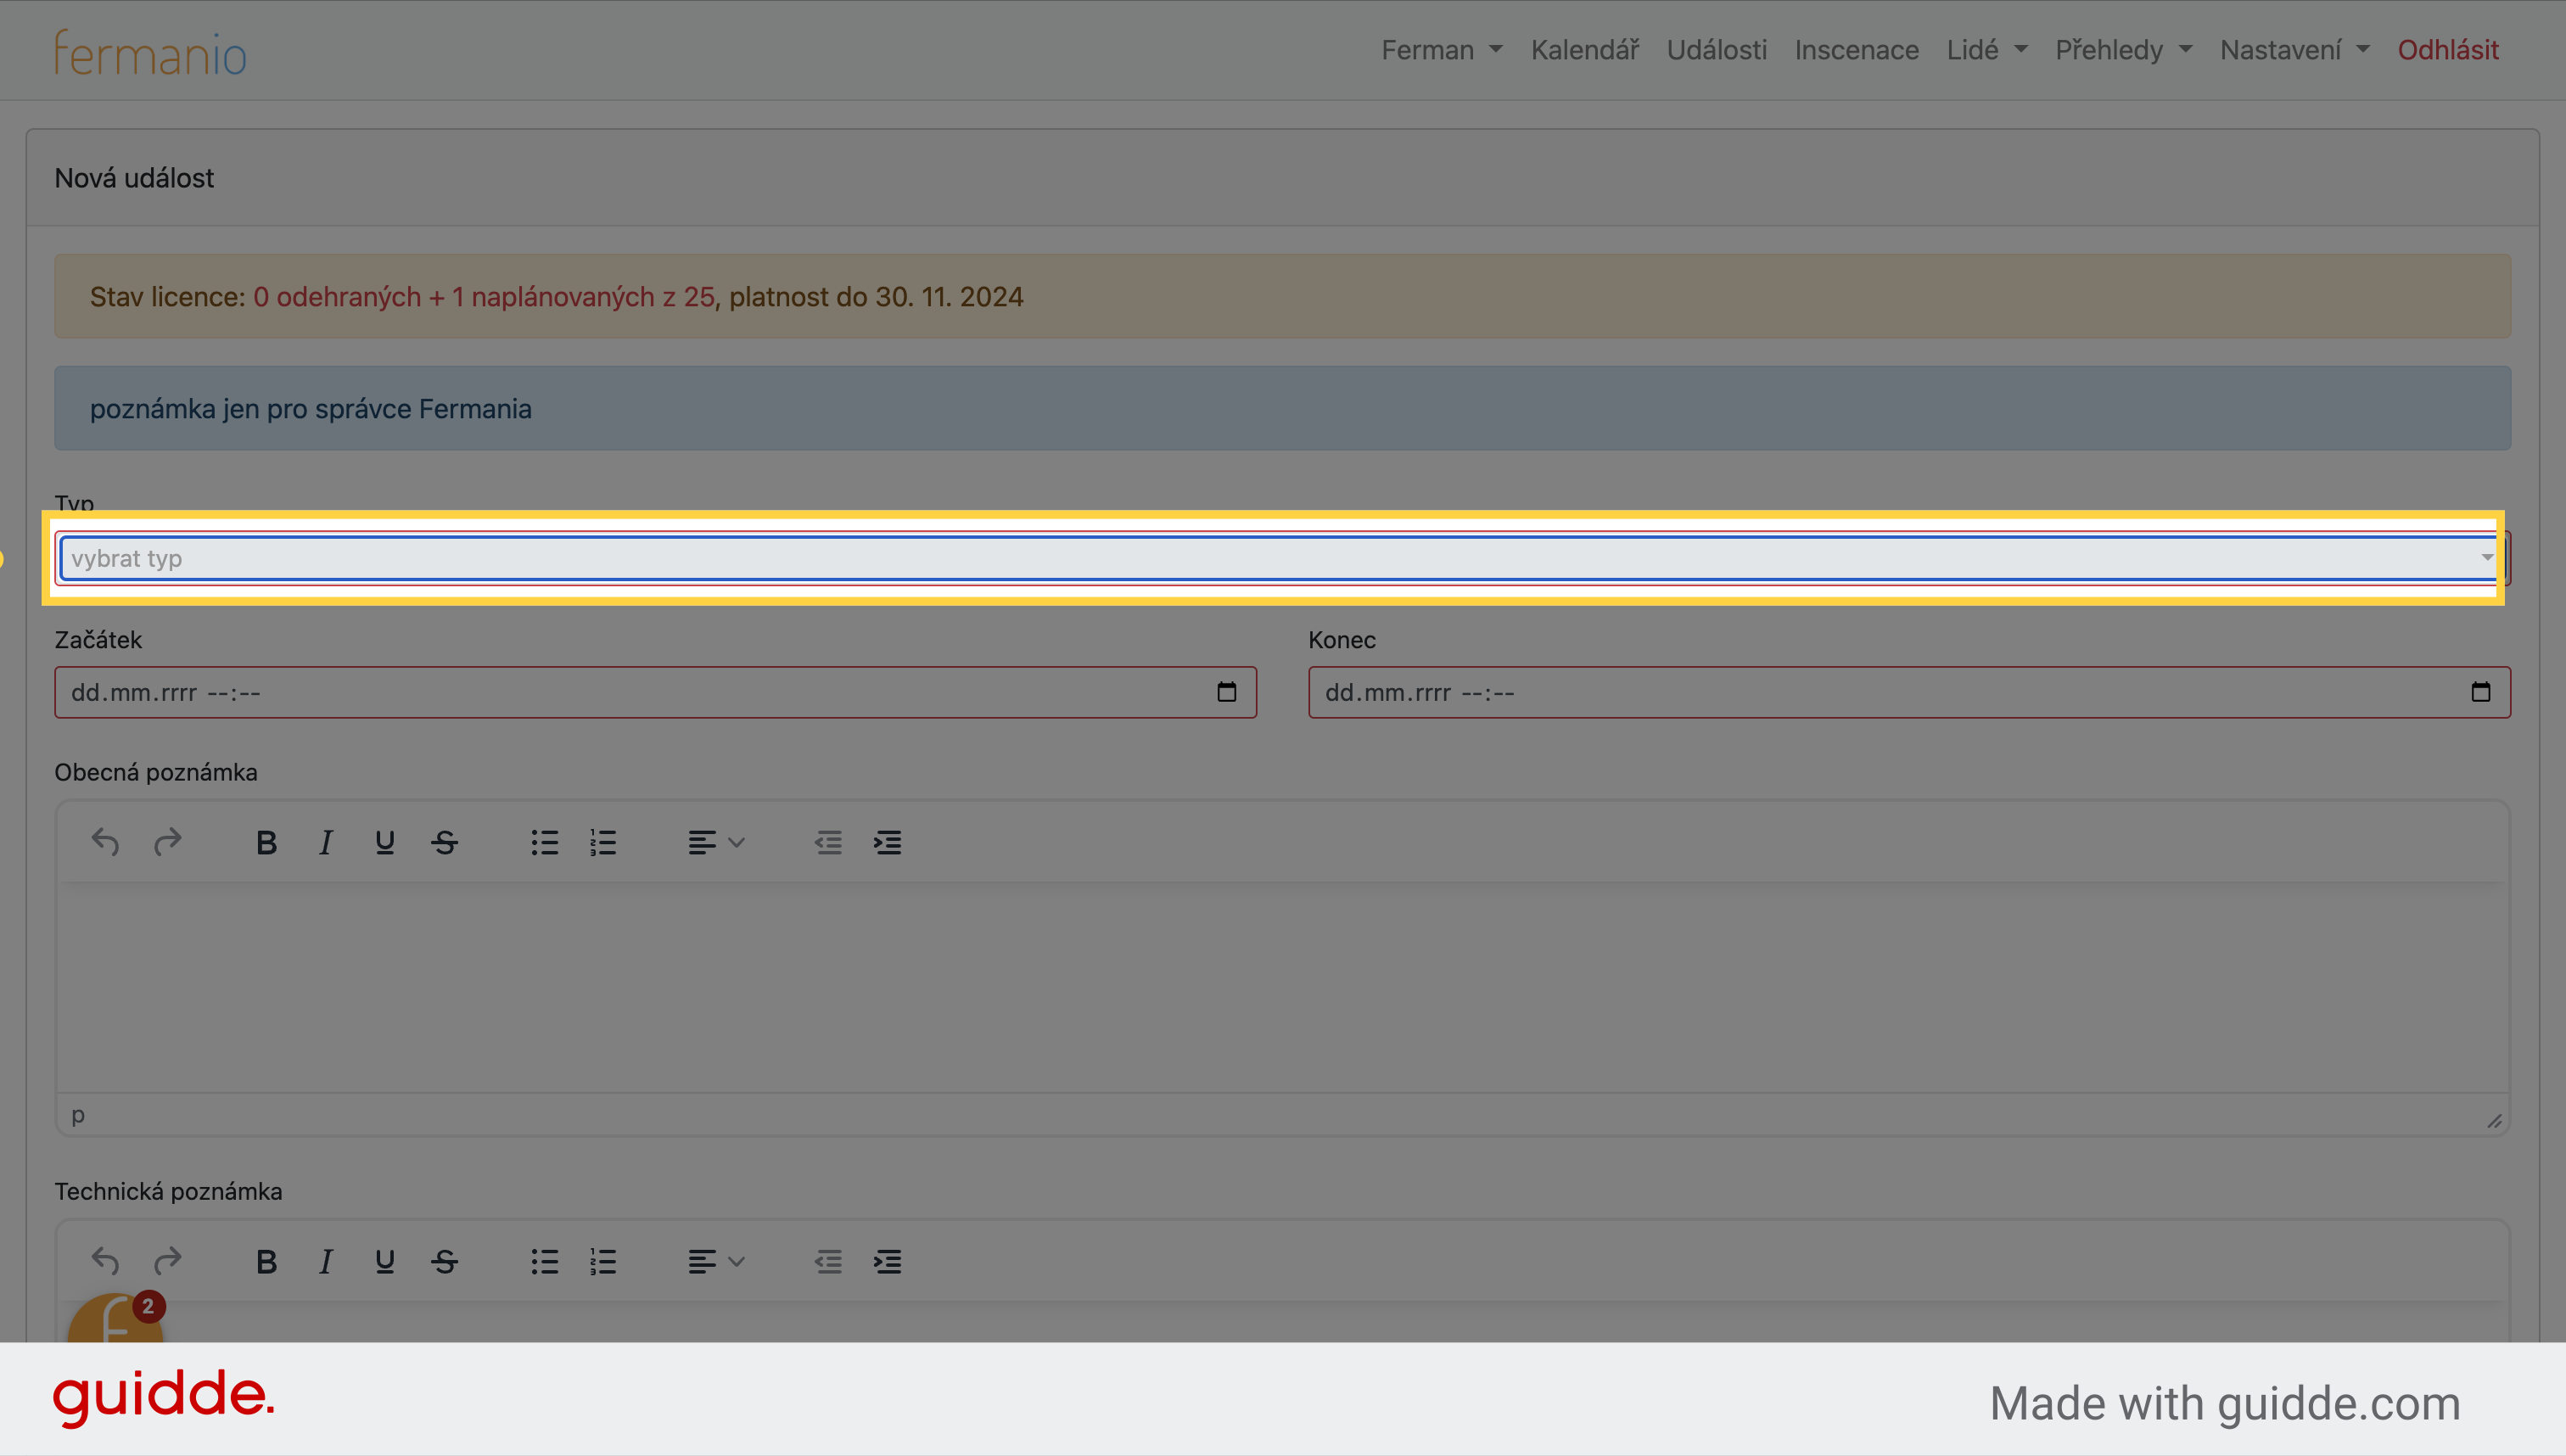Click redo icon in Technická poznámka toolbar
This screenshot has height=1456, width=2566.
(167, 1262)
